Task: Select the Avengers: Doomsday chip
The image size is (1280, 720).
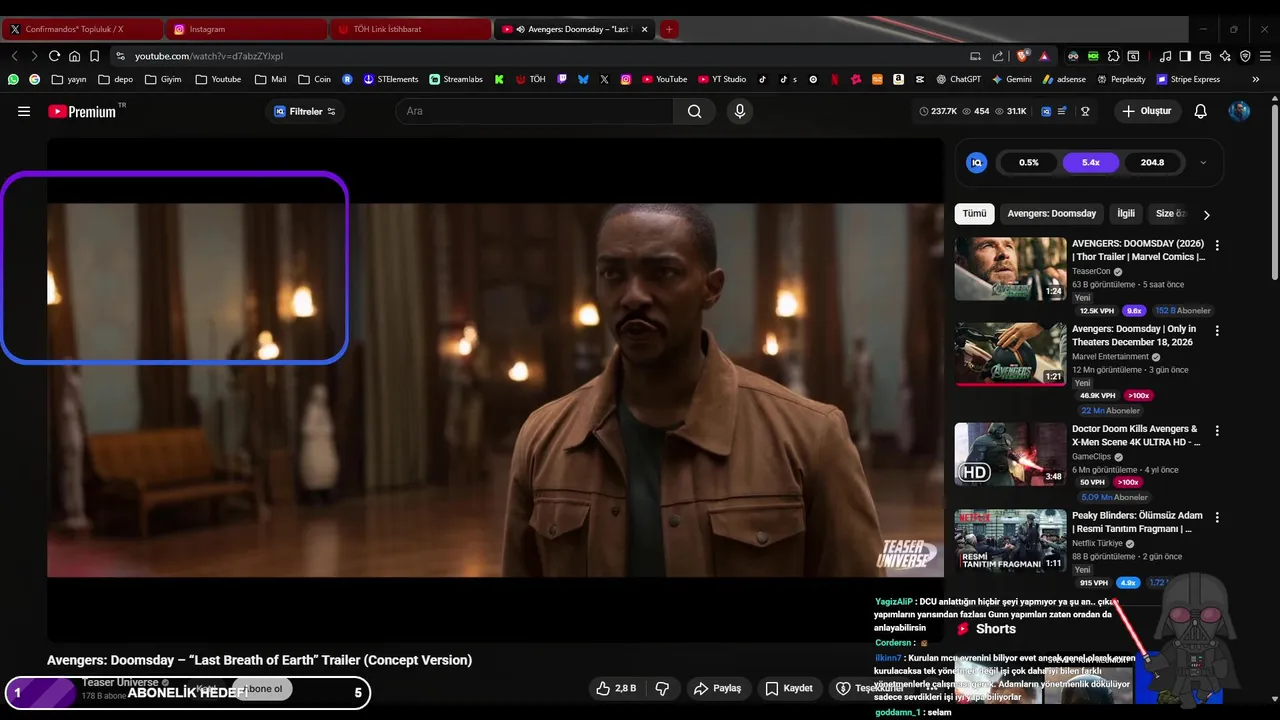Action: (1051, 214)
